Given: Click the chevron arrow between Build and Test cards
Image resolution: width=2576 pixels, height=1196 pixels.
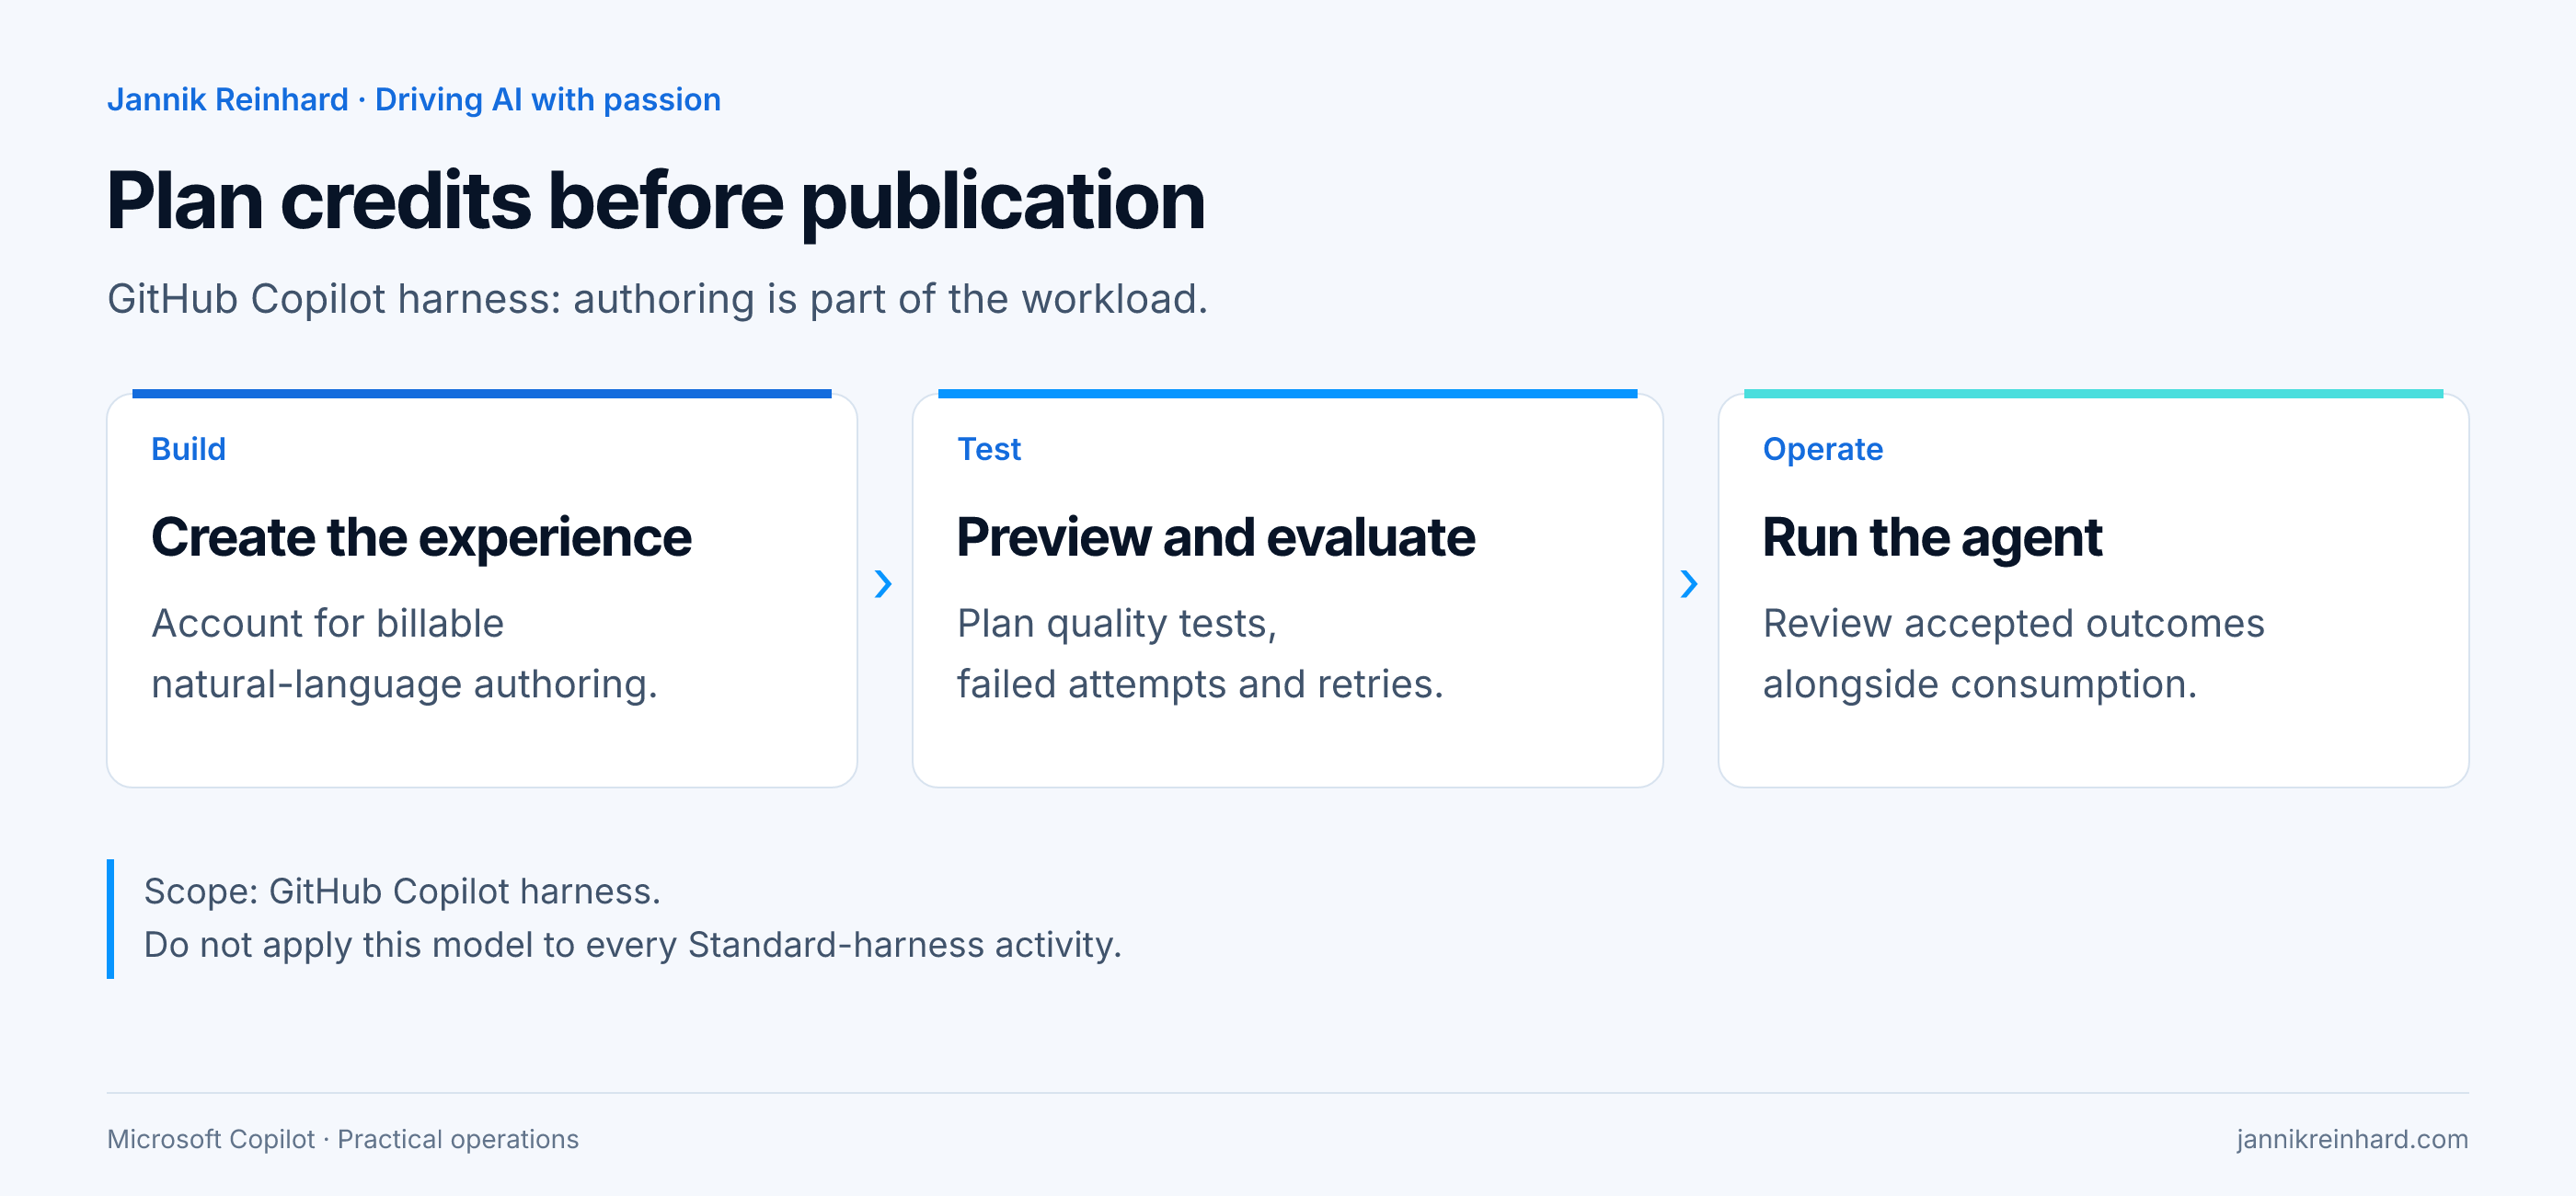Looking at the screenshot, I should point(883,584).
